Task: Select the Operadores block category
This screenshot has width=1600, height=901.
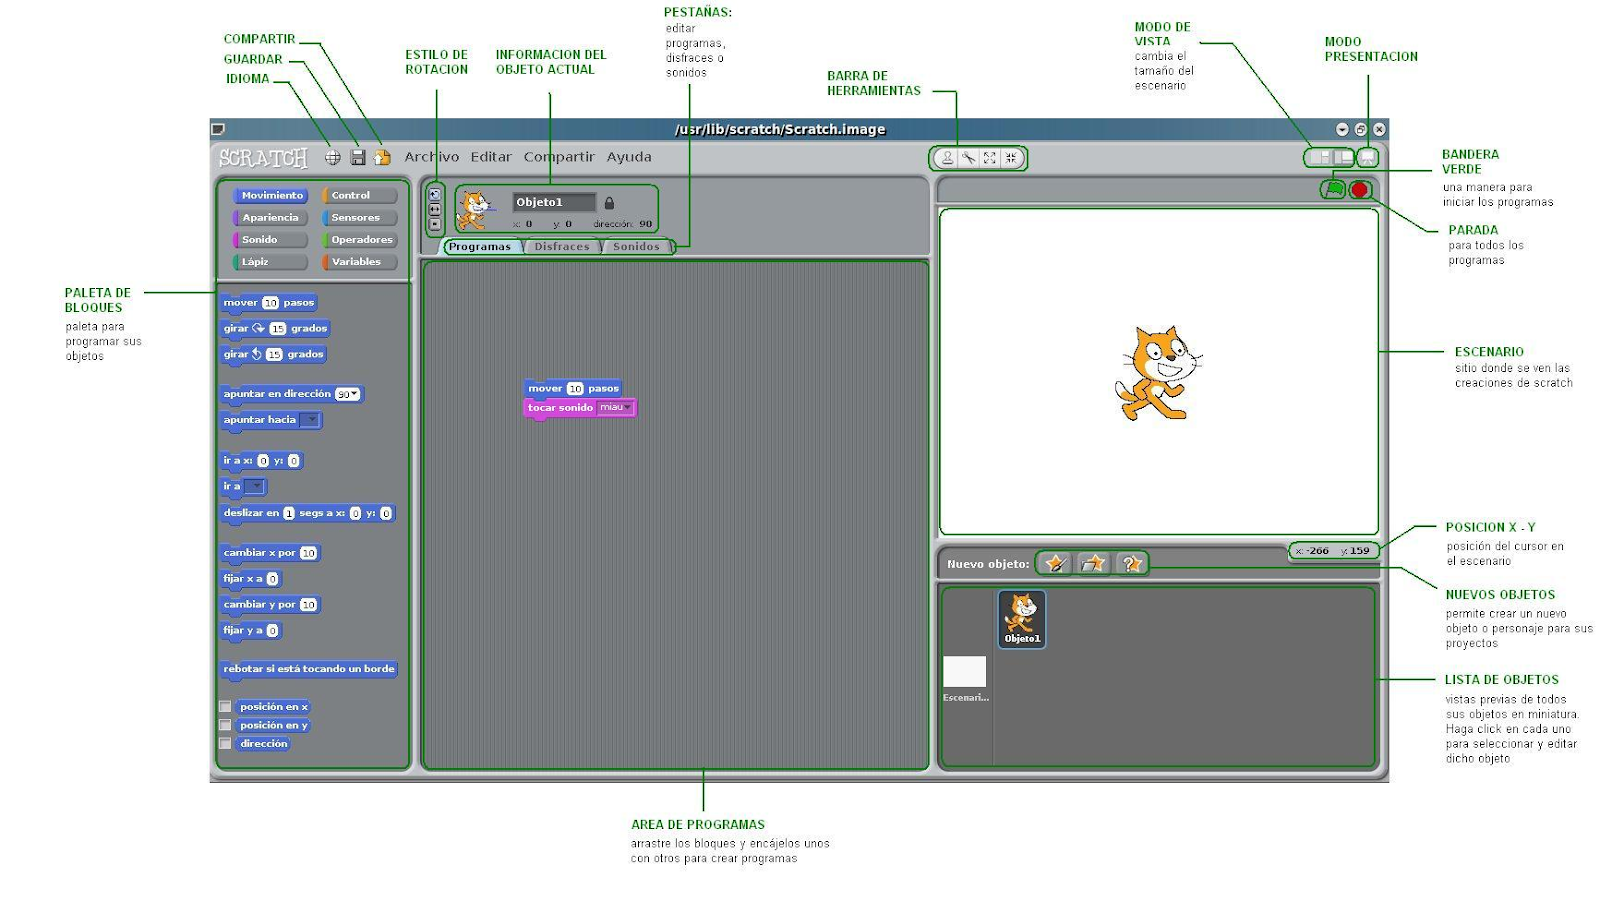Action: pos(359,240)
